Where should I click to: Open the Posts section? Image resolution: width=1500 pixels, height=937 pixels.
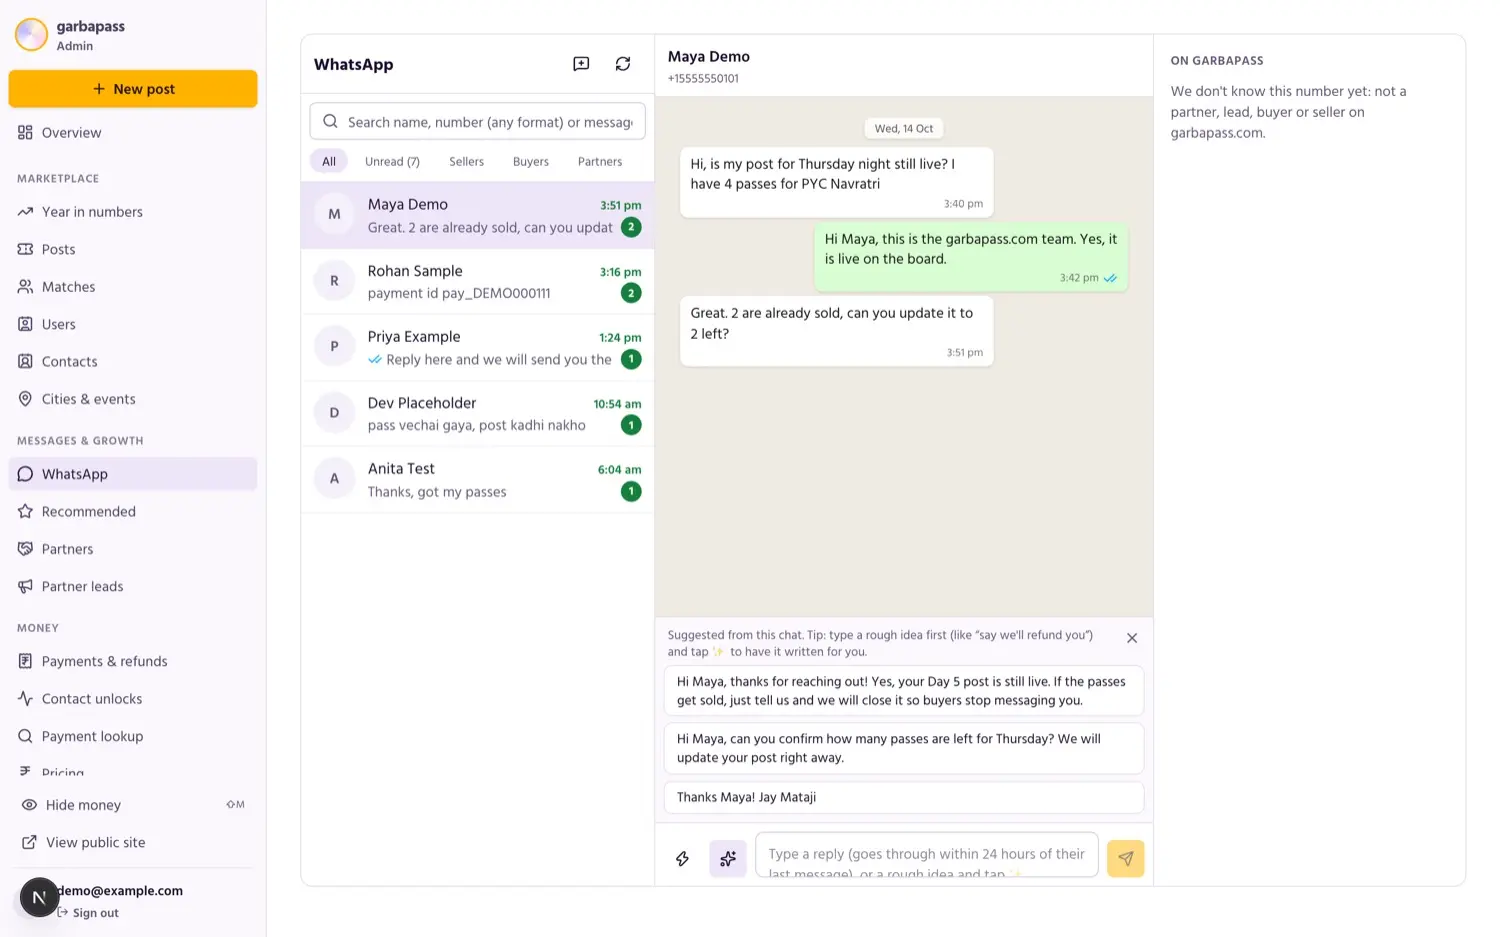[133, 249]
